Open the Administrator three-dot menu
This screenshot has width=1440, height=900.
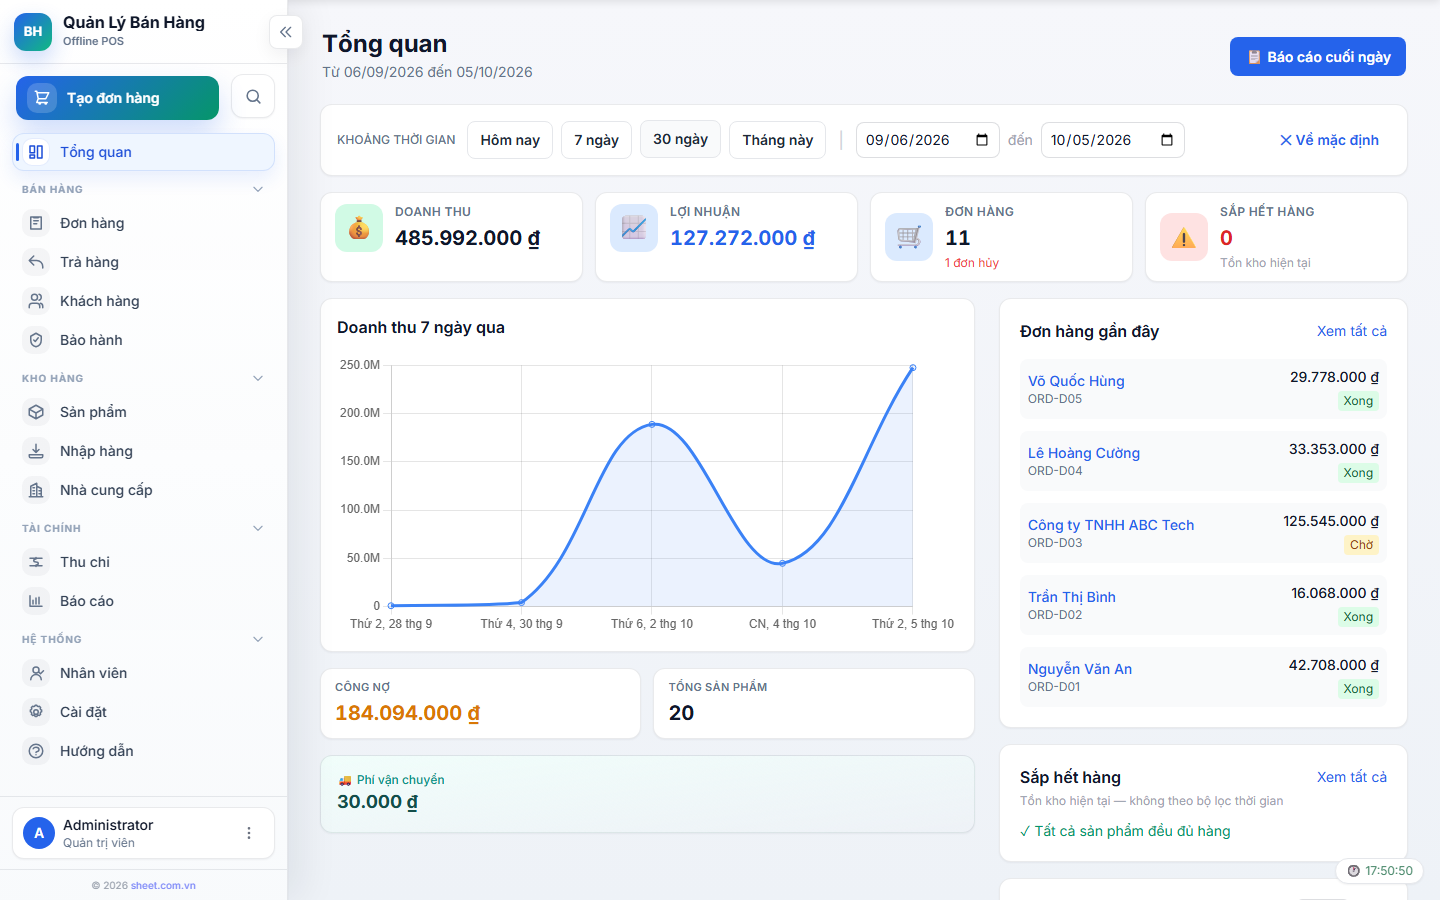tap(249, 833)
